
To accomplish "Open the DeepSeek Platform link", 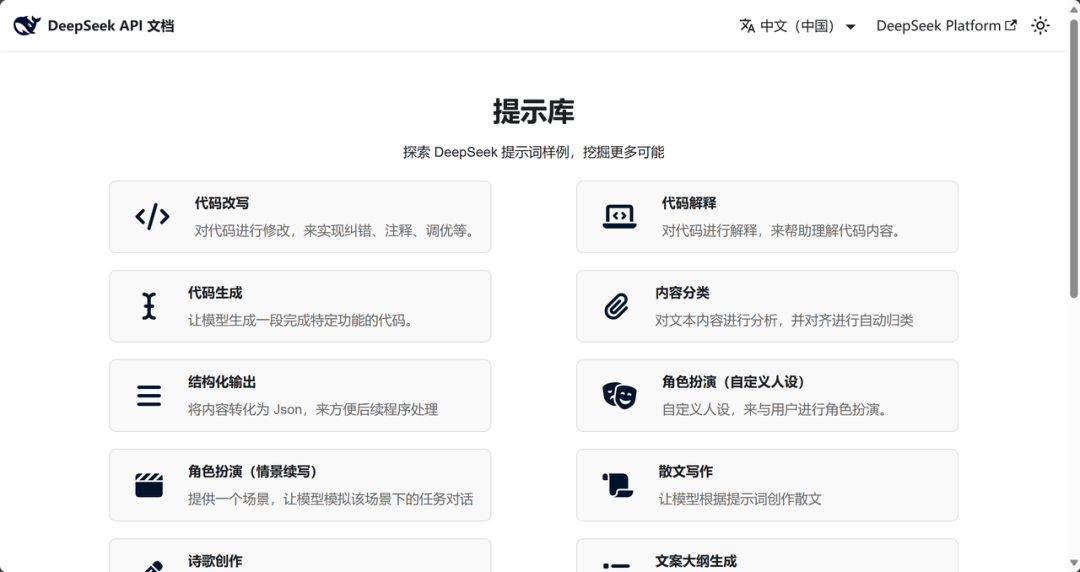I will click(x=946, y=26).
